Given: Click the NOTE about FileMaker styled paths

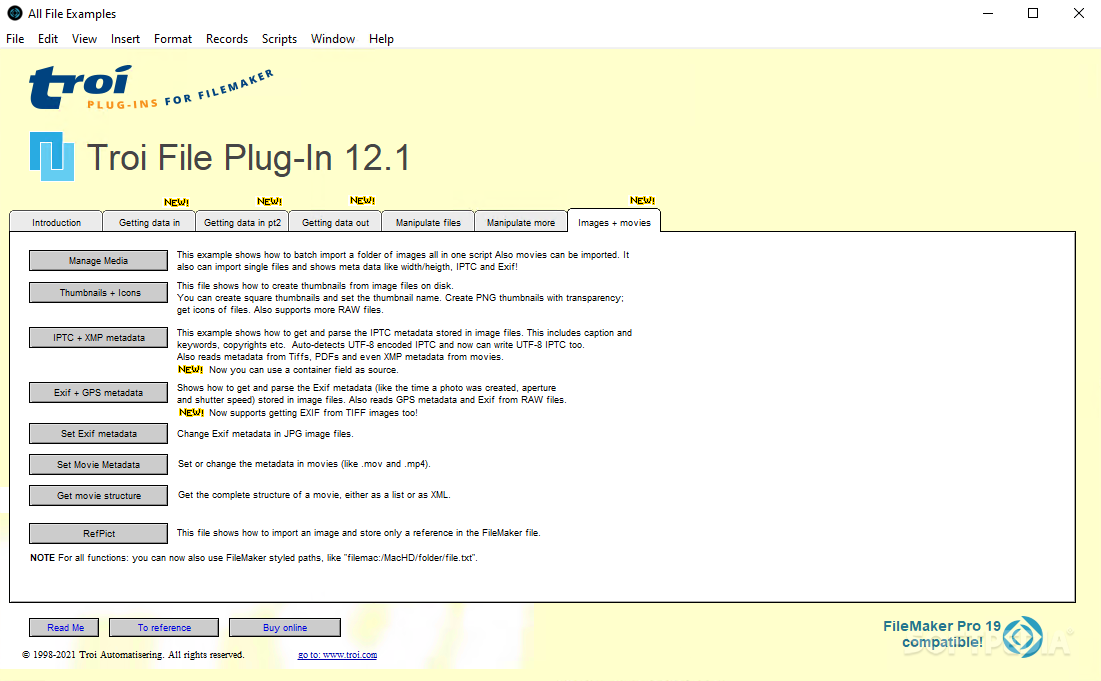Looking at the screenshot, I should click(253, 558).
